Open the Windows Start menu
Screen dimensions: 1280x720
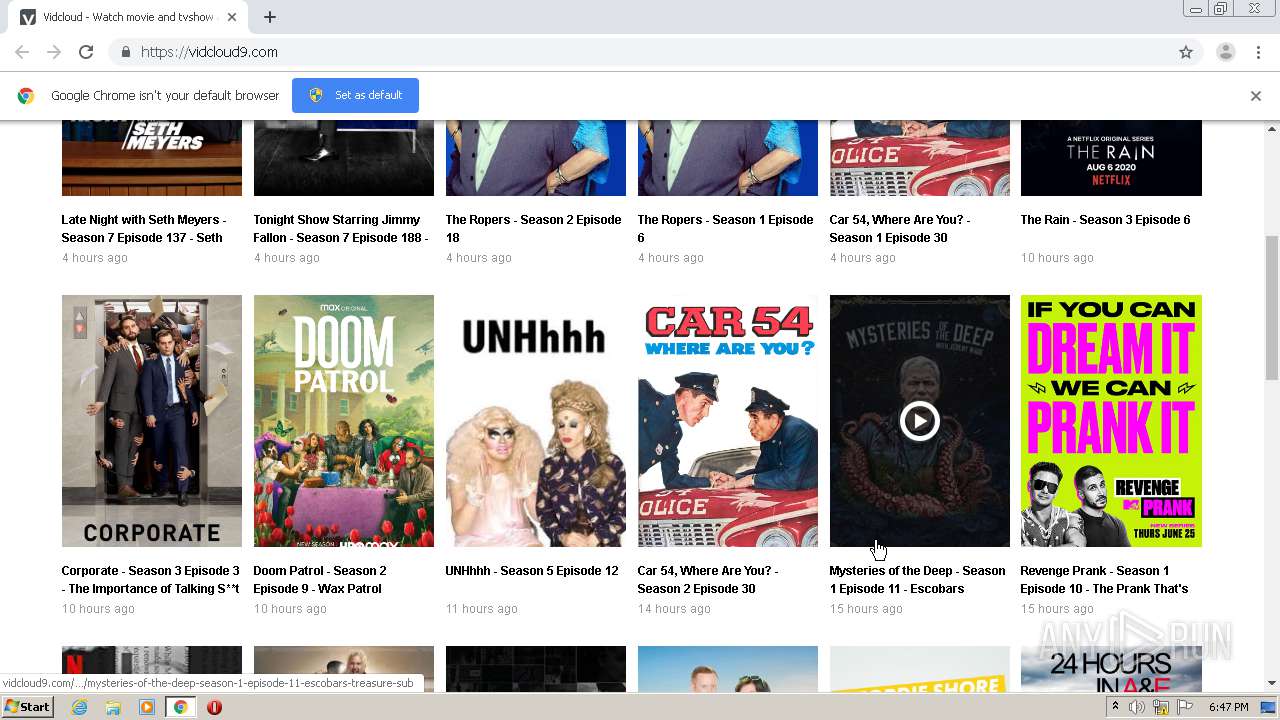(x=27, y=707)
